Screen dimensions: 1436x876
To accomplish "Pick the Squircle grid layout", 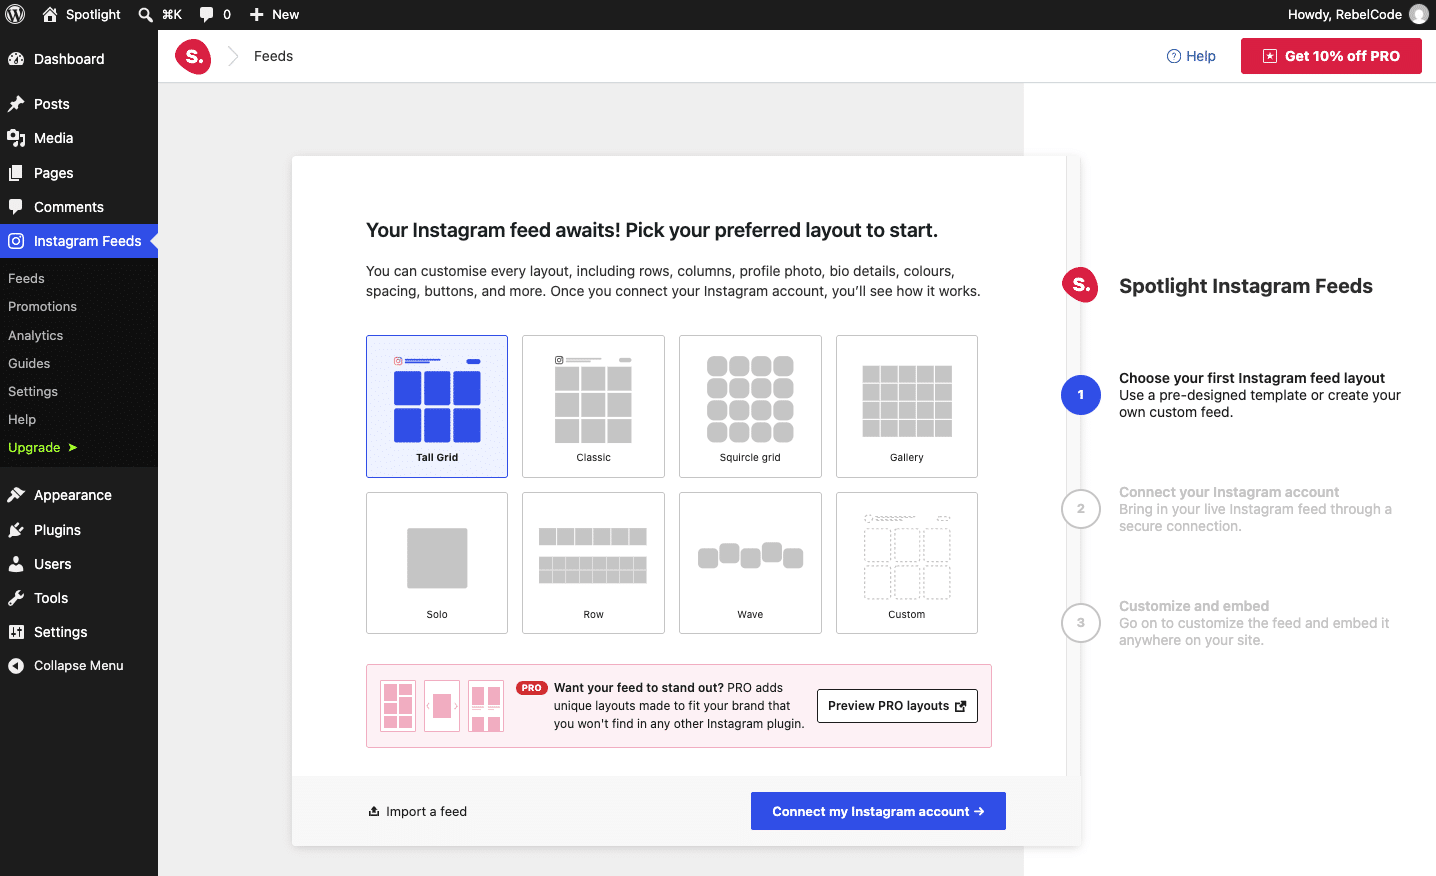I will (x=750, y=406).
